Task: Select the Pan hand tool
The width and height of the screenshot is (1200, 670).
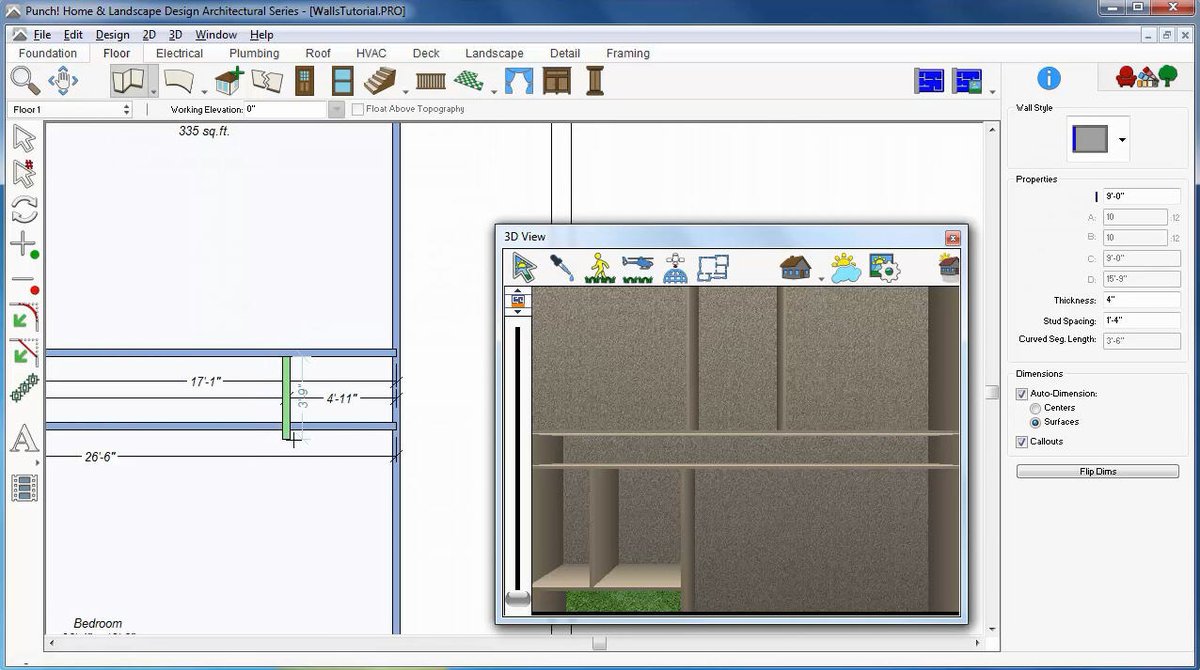Action: click(63, 80)
